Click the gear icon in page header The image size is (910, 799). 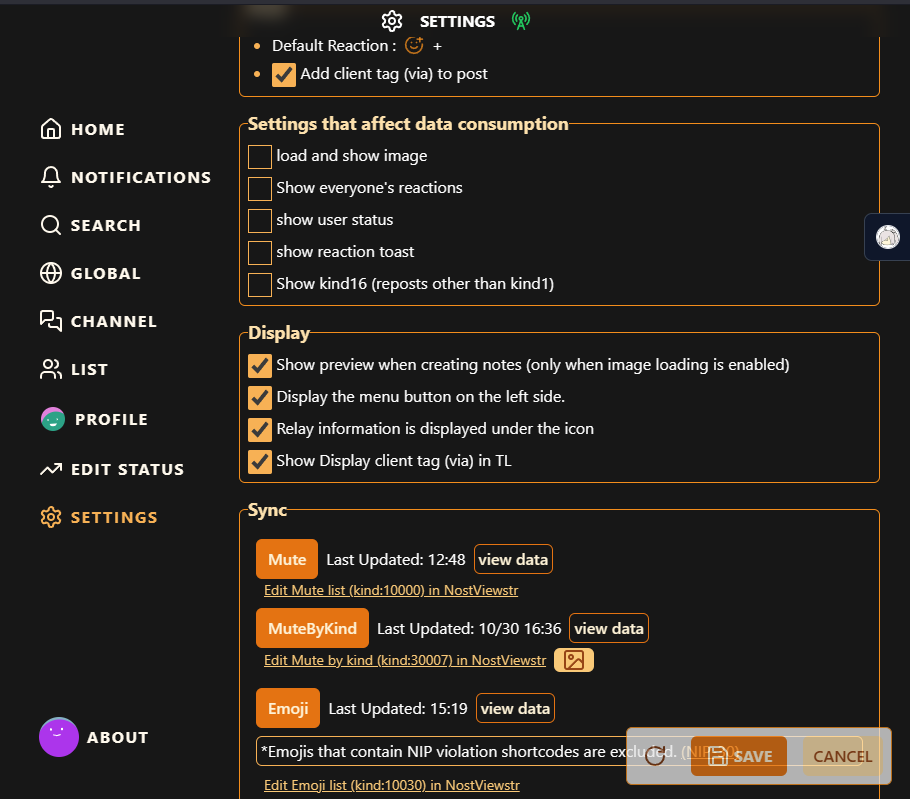pyautogui.click(x=392, y=21)
